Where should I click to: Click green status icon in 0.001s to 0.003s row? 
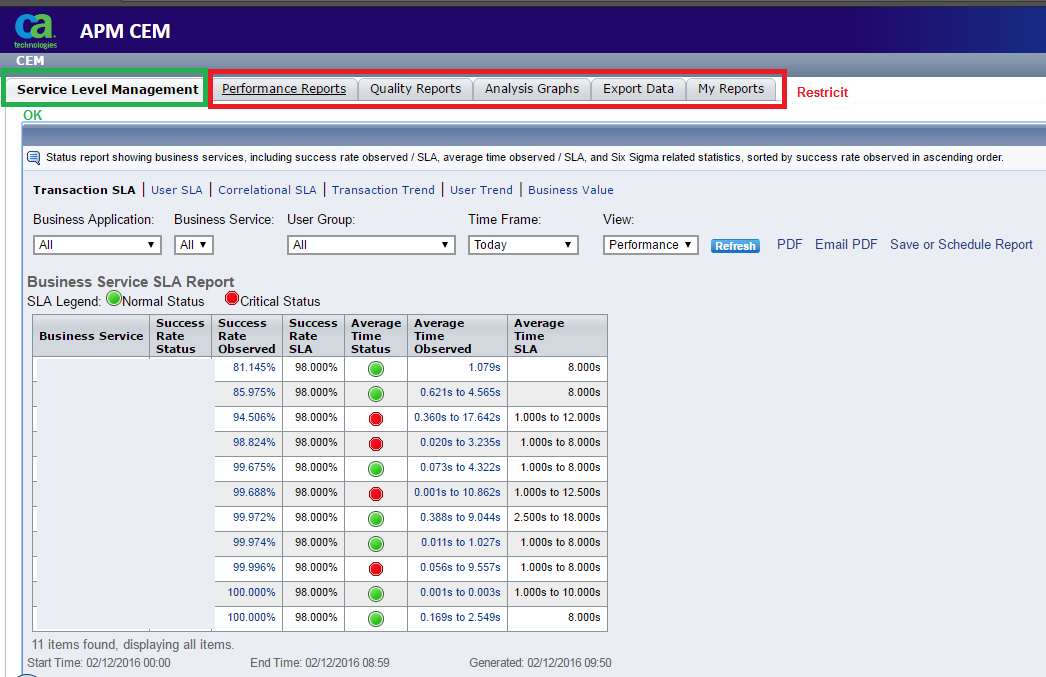[x=376, y=594]
